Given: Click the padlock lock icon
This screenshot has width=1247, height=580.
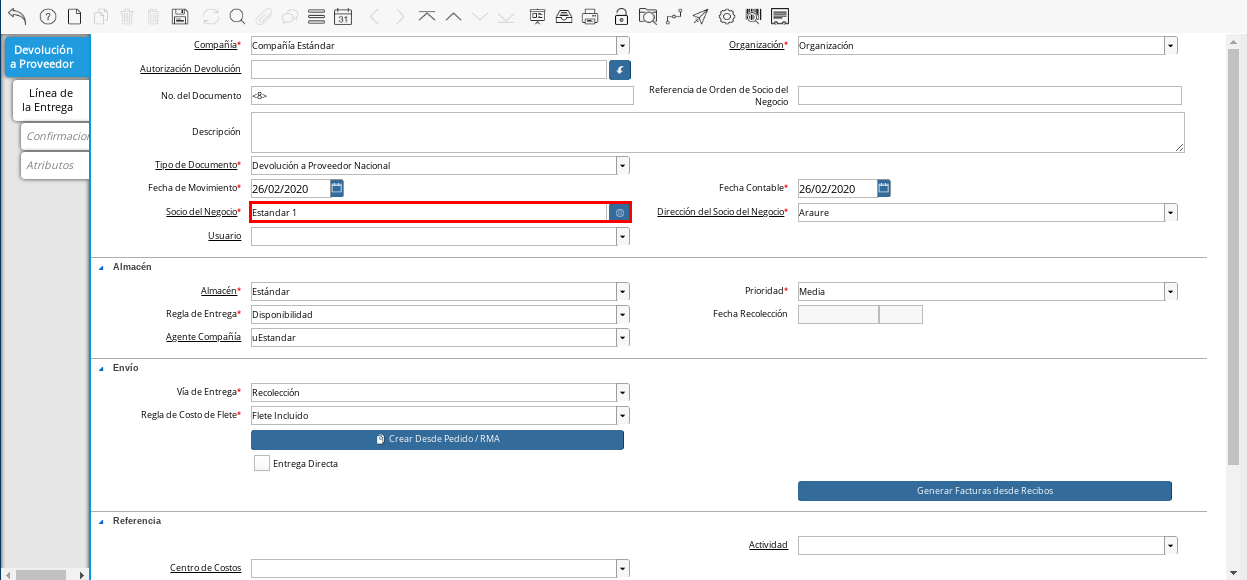Looking at the screenshot, I should (621, 16).
